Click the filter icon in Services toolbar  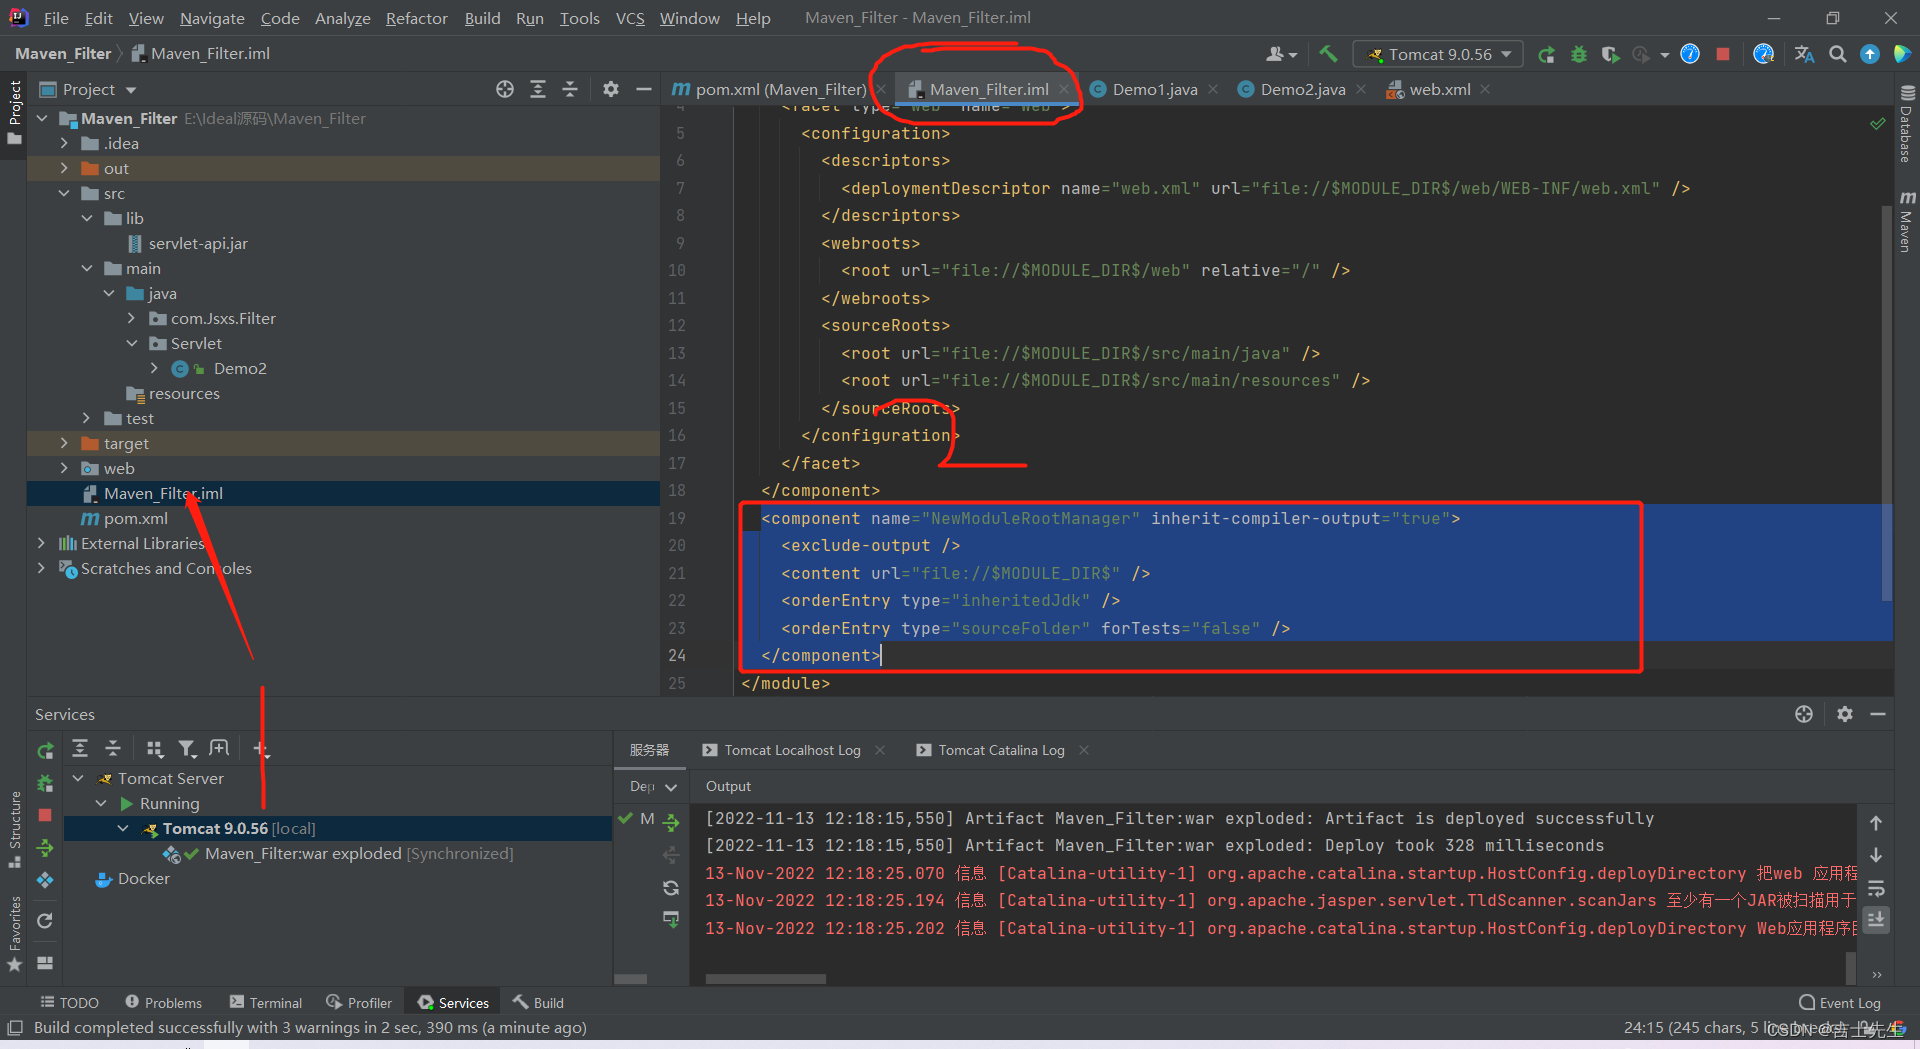click(x=187, y=749)
